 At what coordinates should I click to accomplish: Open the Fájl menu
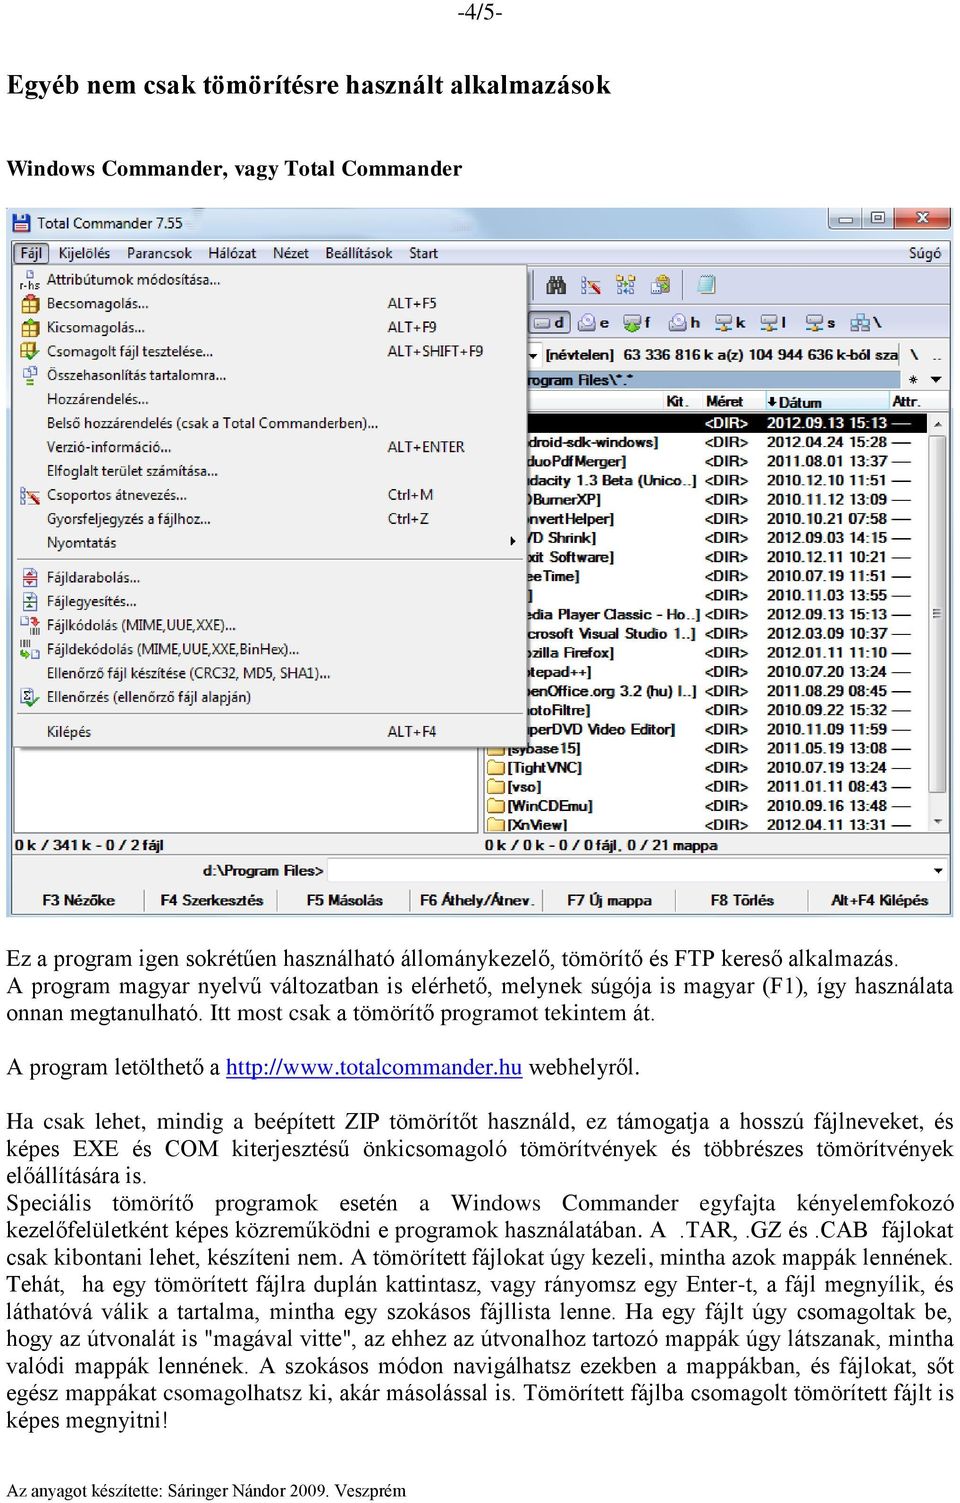(31, 253)
